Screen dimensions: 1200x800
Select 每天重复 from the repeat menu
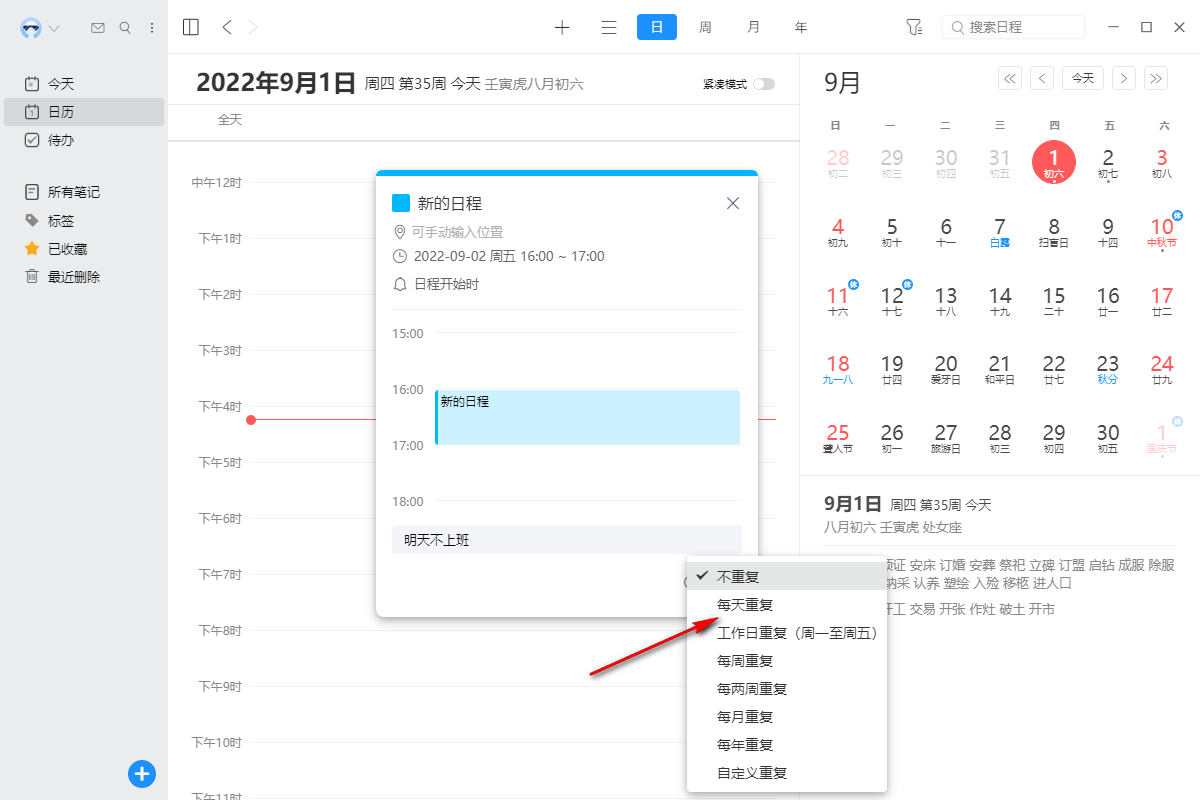(787, 605)
